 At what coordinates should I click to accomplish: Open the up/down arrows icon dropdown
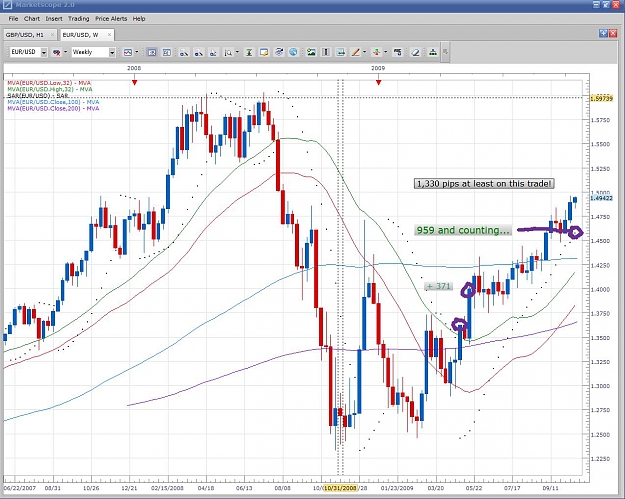pos(385,52)
